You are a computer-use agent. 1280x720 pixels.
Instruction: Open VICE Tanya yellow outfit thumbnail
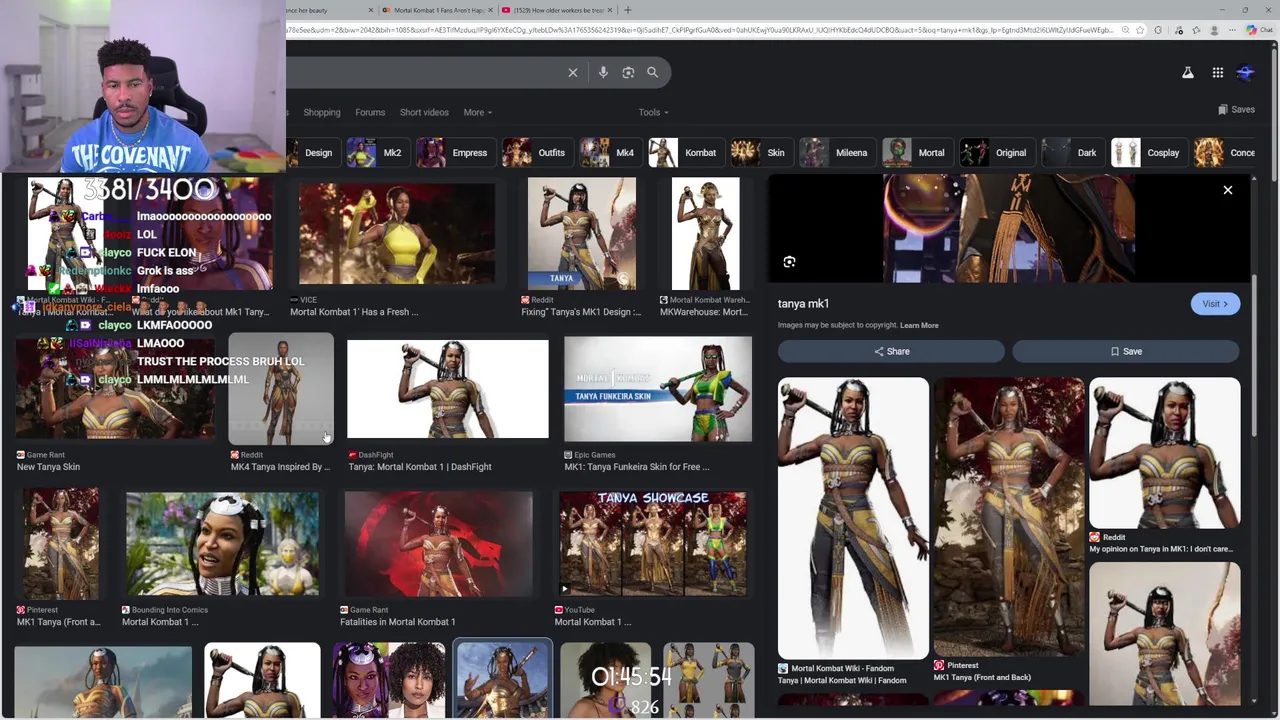click(396, 234)
